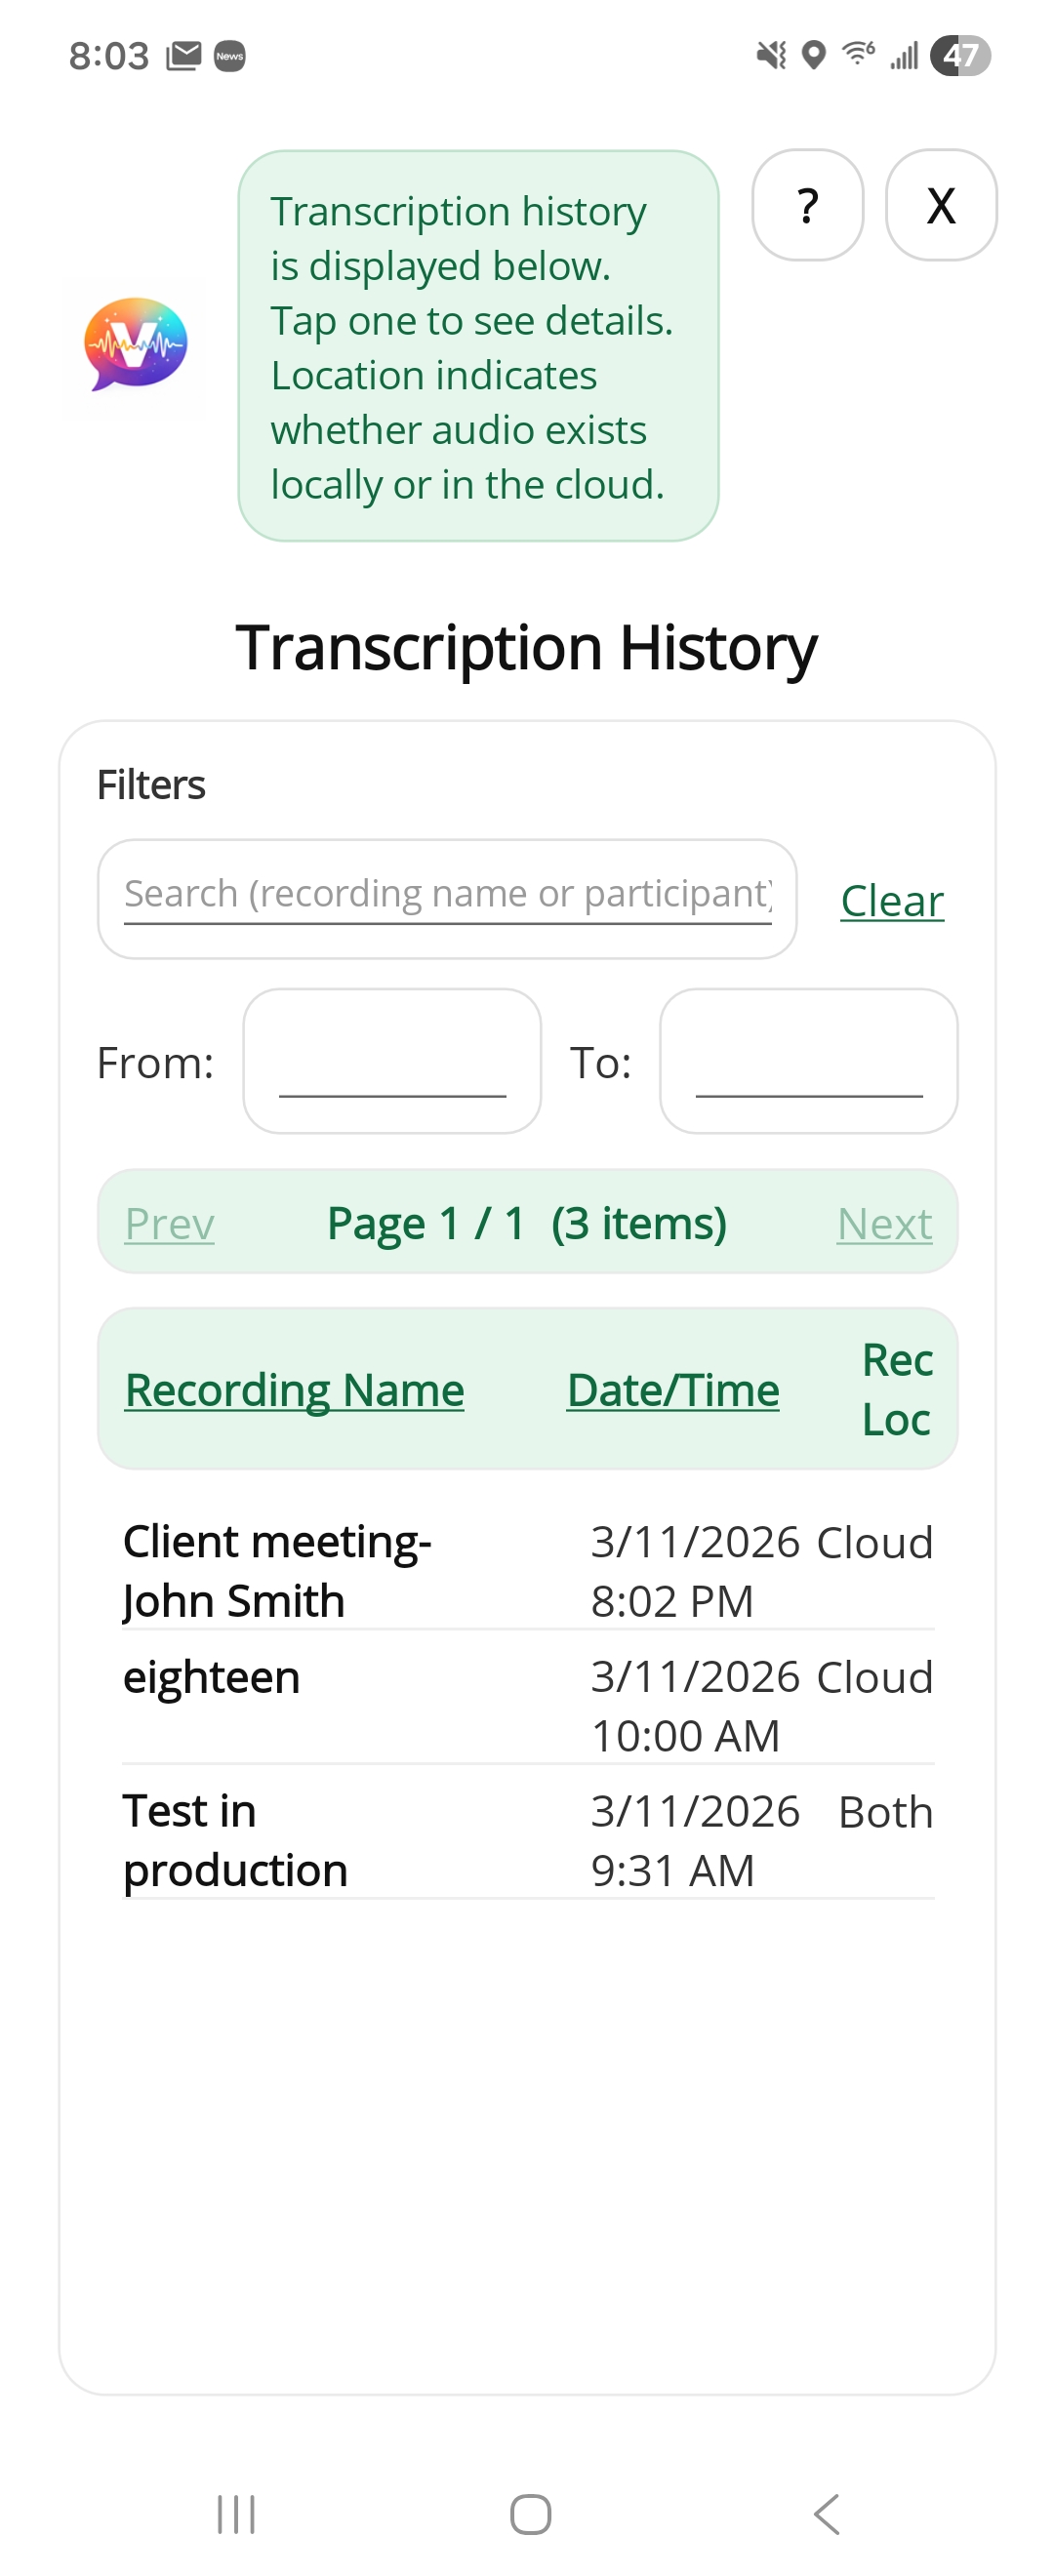Sort by the Date/Time column header

(x=672, y=1389)
